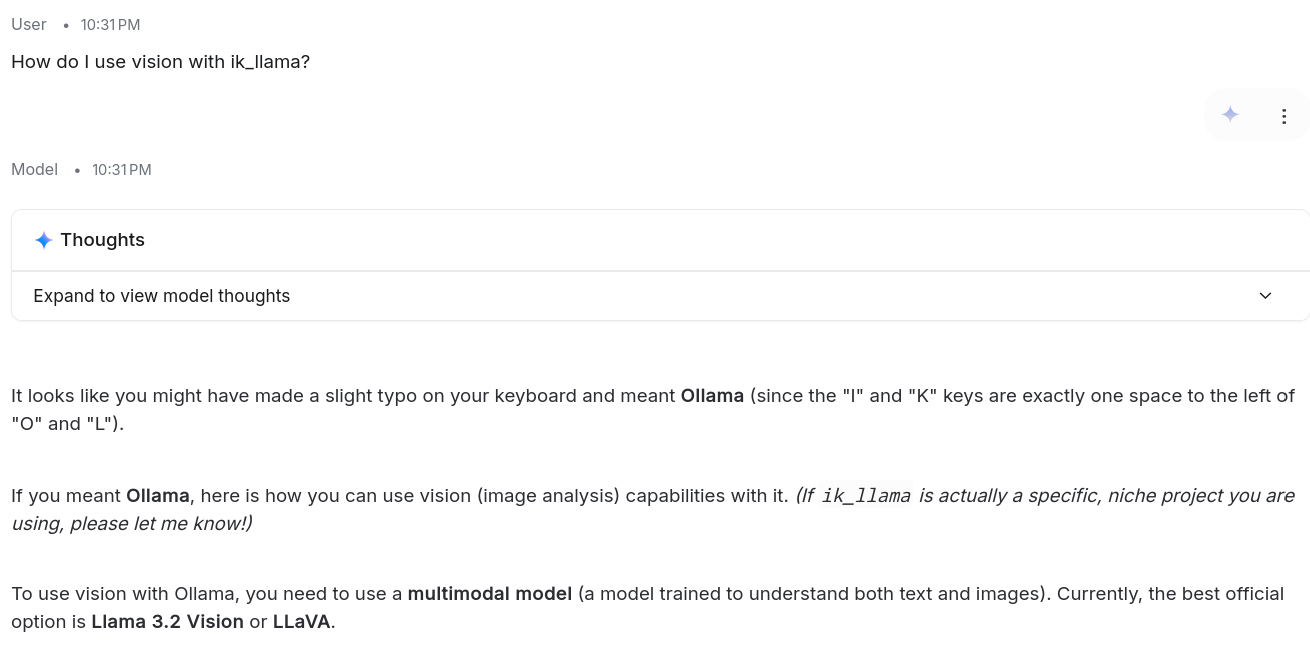The width and height of the screenshot is (1310, 653).
Task: Click the bold "Llama 3.2 Vision" text
Action: click(167, 622)
